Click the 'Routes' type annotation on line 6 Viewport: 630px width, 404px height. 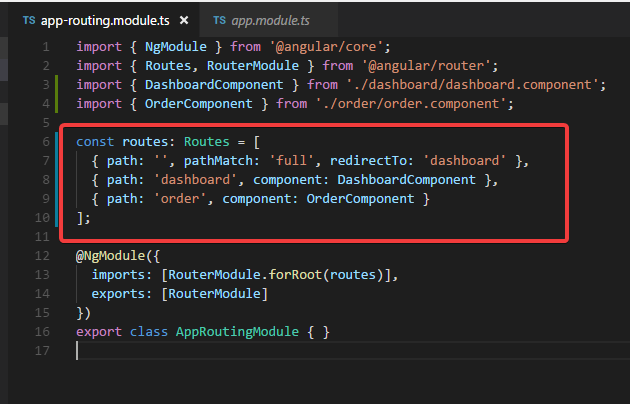point(207,142)
